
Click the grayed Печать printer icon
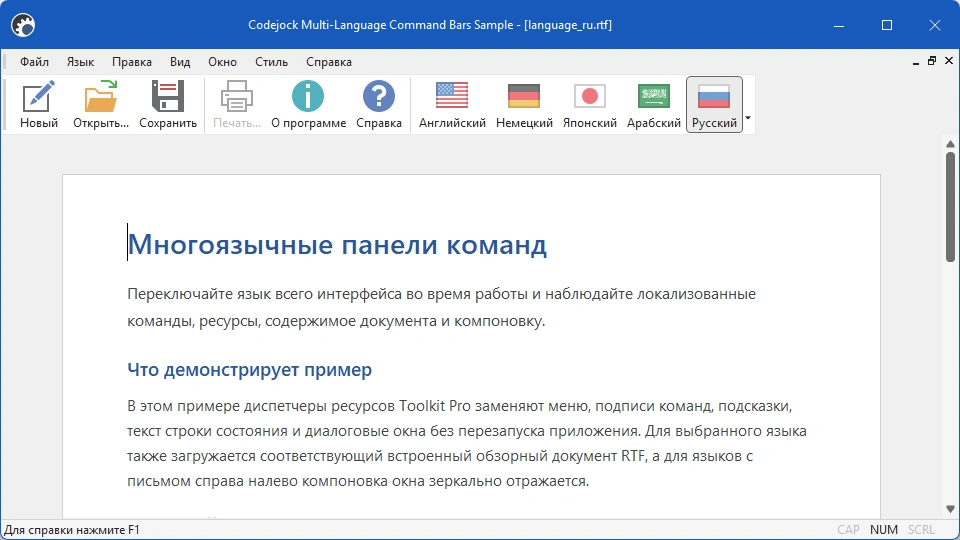pyautogui.click(x=237, y=97)
